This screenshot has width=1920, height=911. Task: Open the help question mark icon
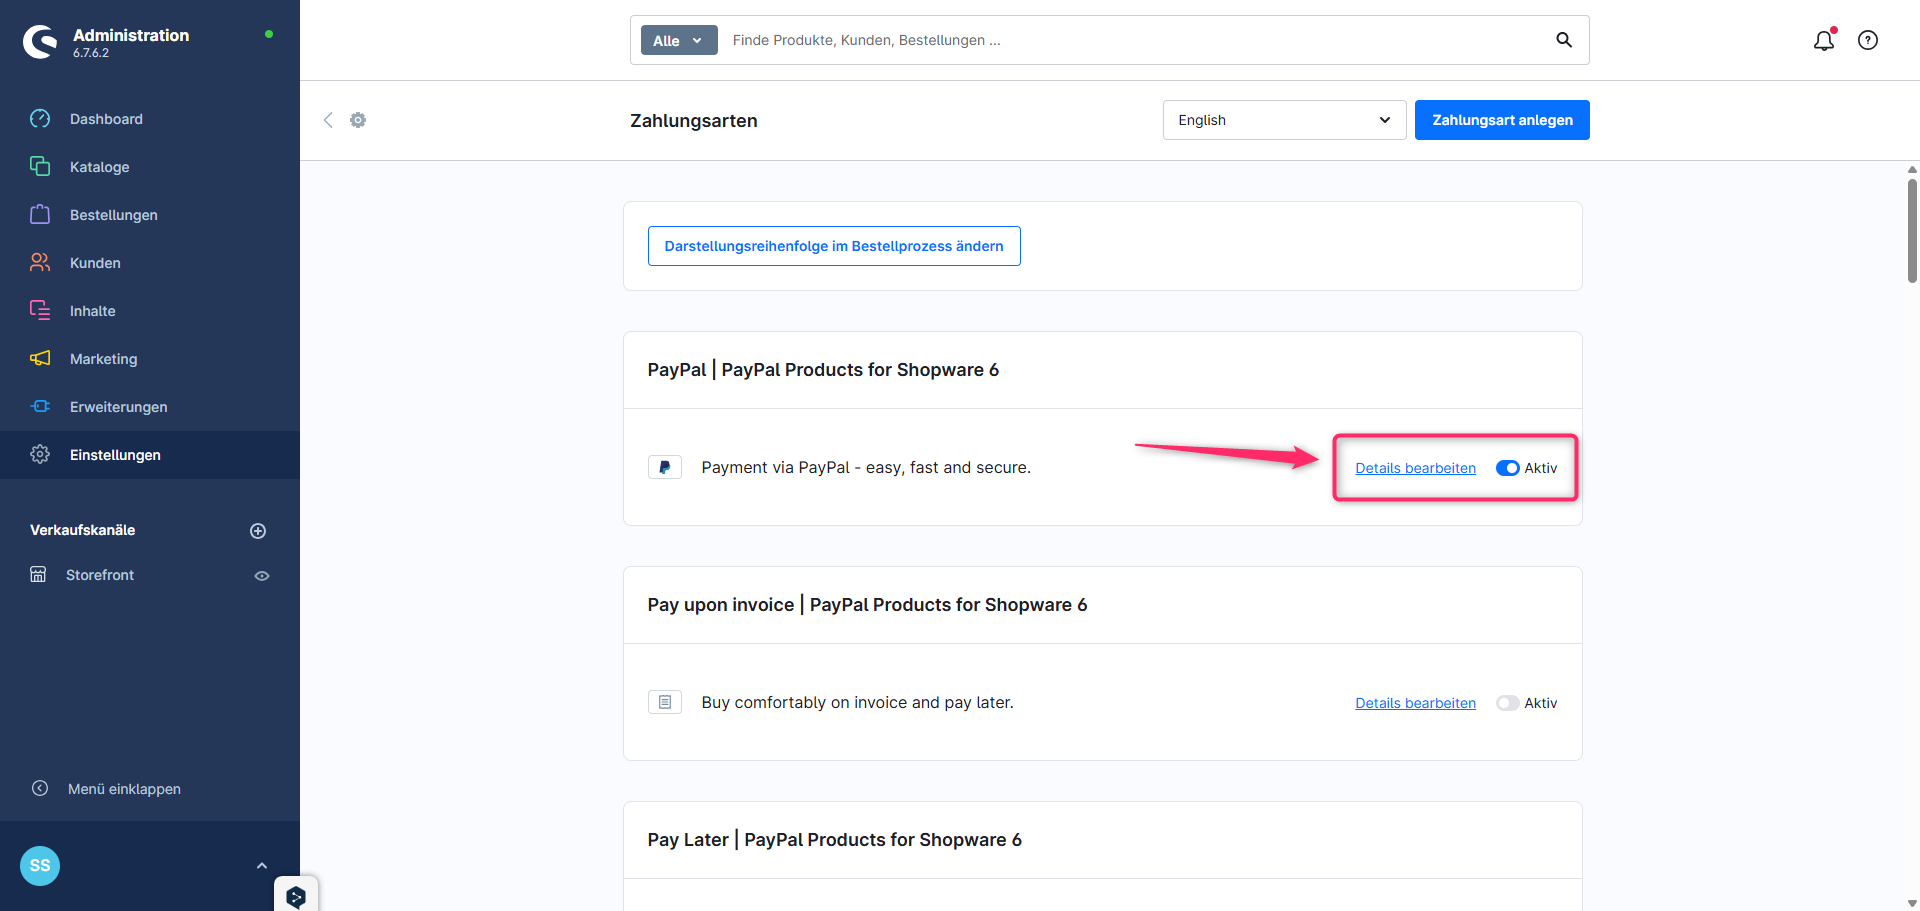(1868, 40)
